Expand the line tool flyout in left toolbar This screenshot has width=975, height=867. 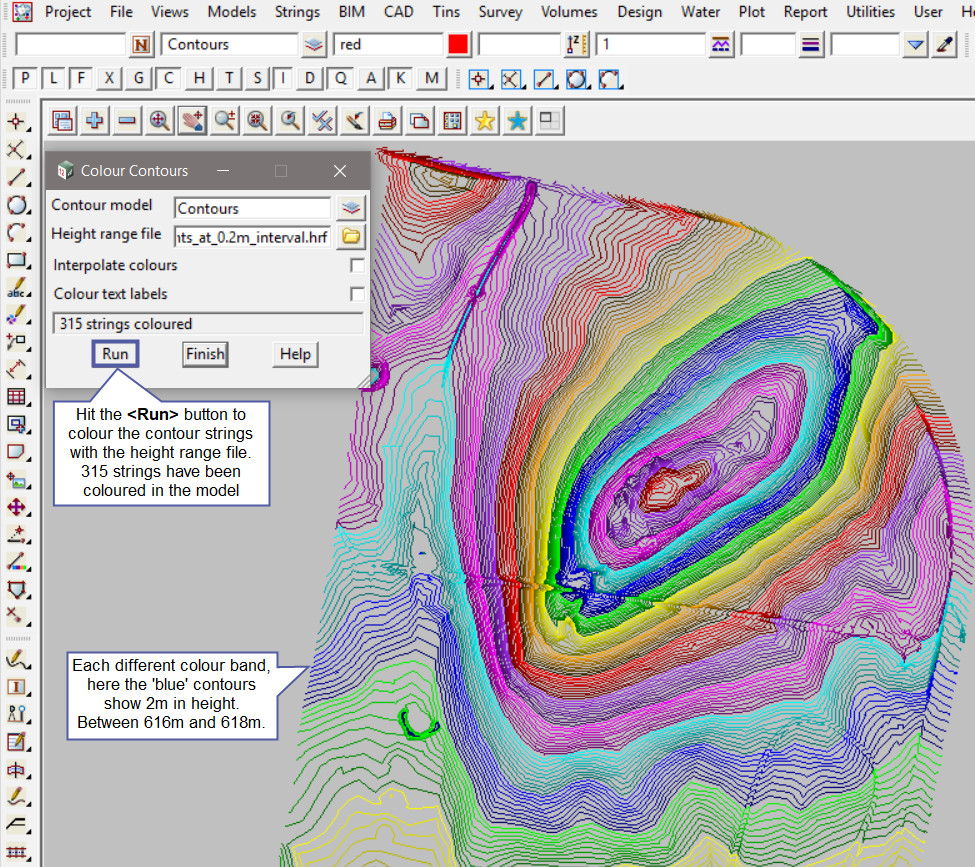tap(16, 178)
